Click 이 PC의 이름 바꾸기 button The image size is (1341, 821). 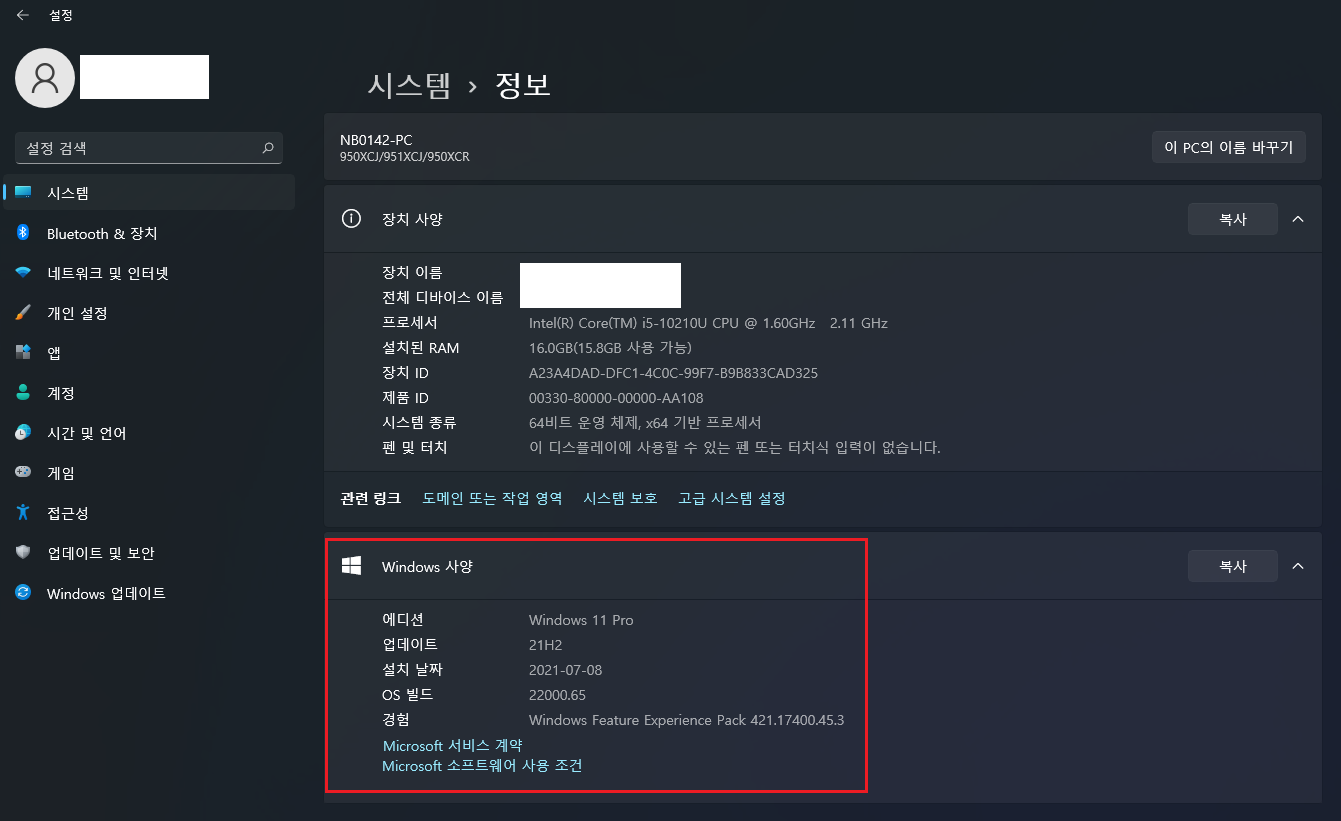[x=1229, y=147]
